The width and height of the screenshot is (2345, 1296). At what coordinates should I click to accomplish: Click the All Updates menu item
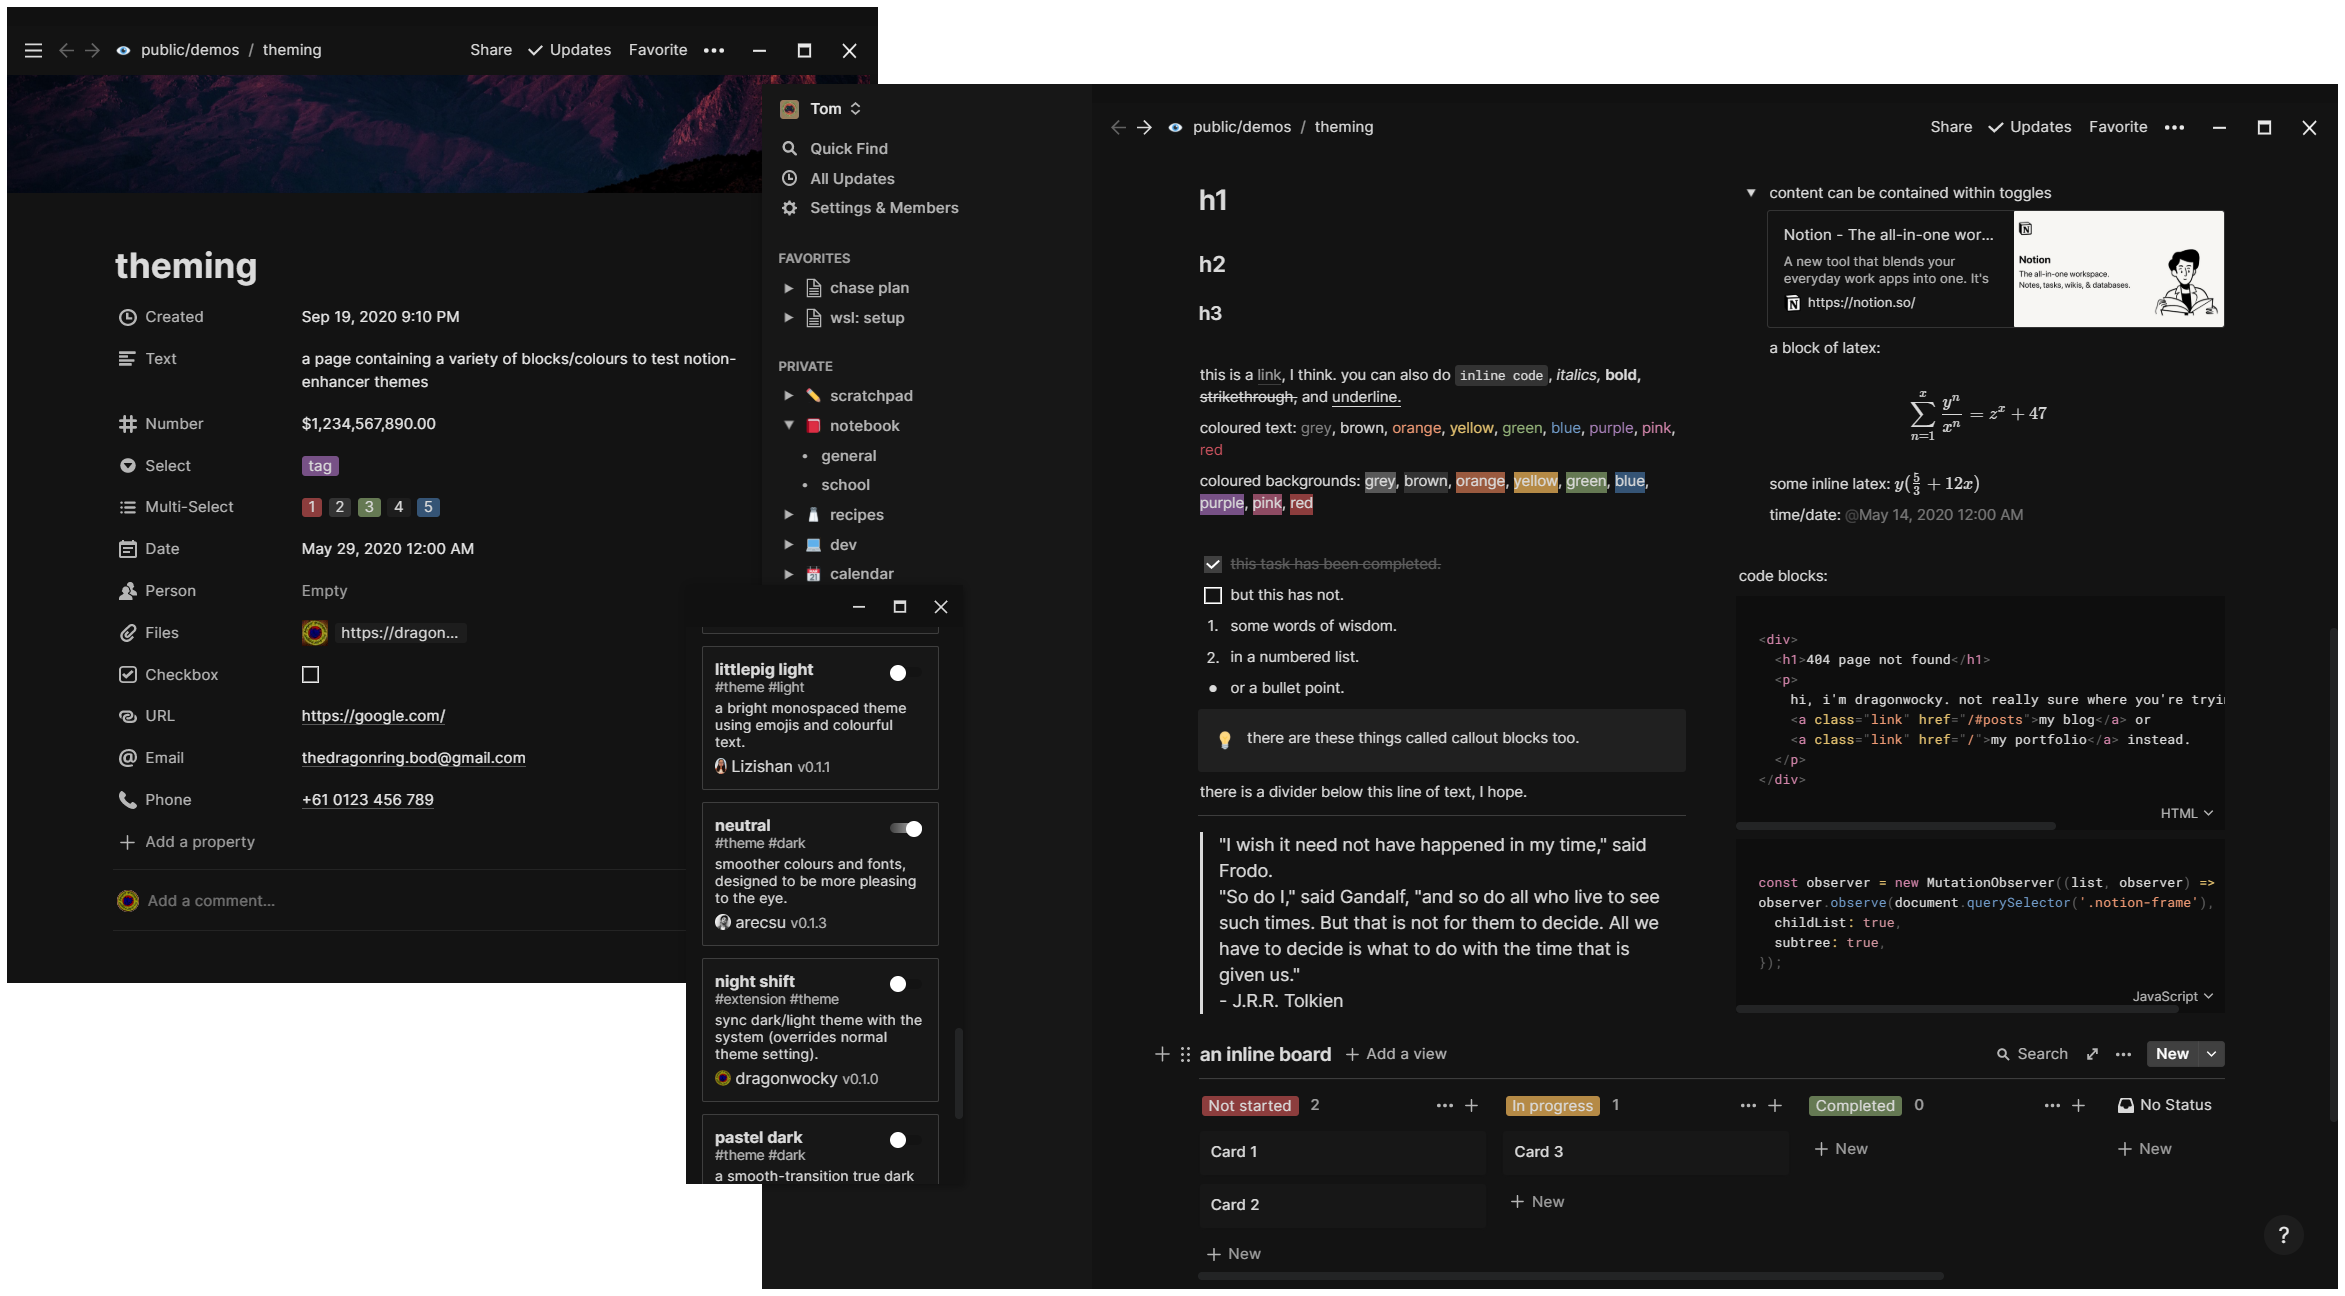coord(850,179)
